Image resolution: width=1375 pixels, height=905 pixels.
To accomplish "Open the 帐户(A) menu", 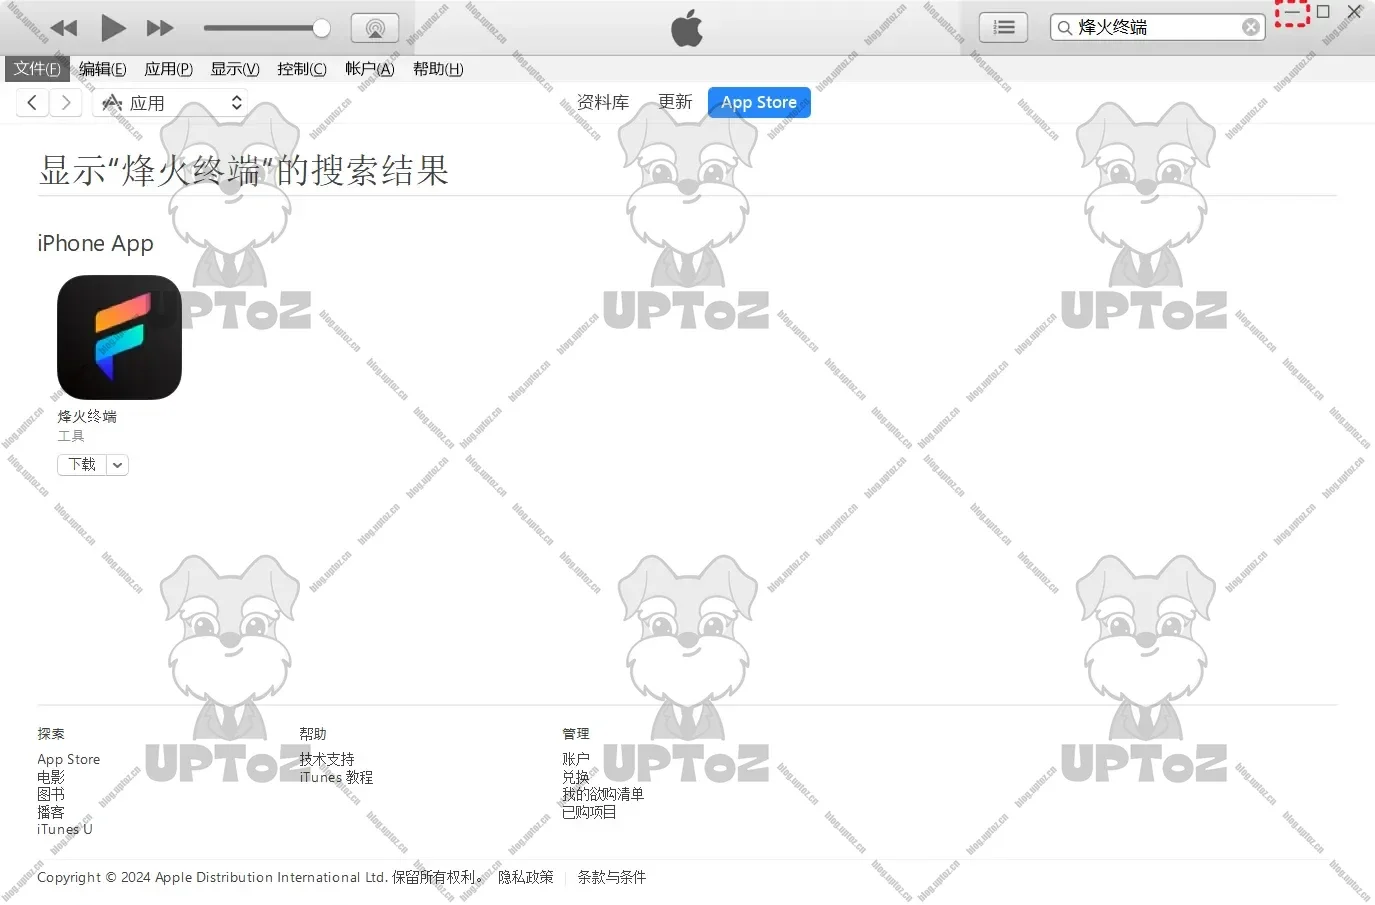I will pyautogui.click(x=370, y=69).
